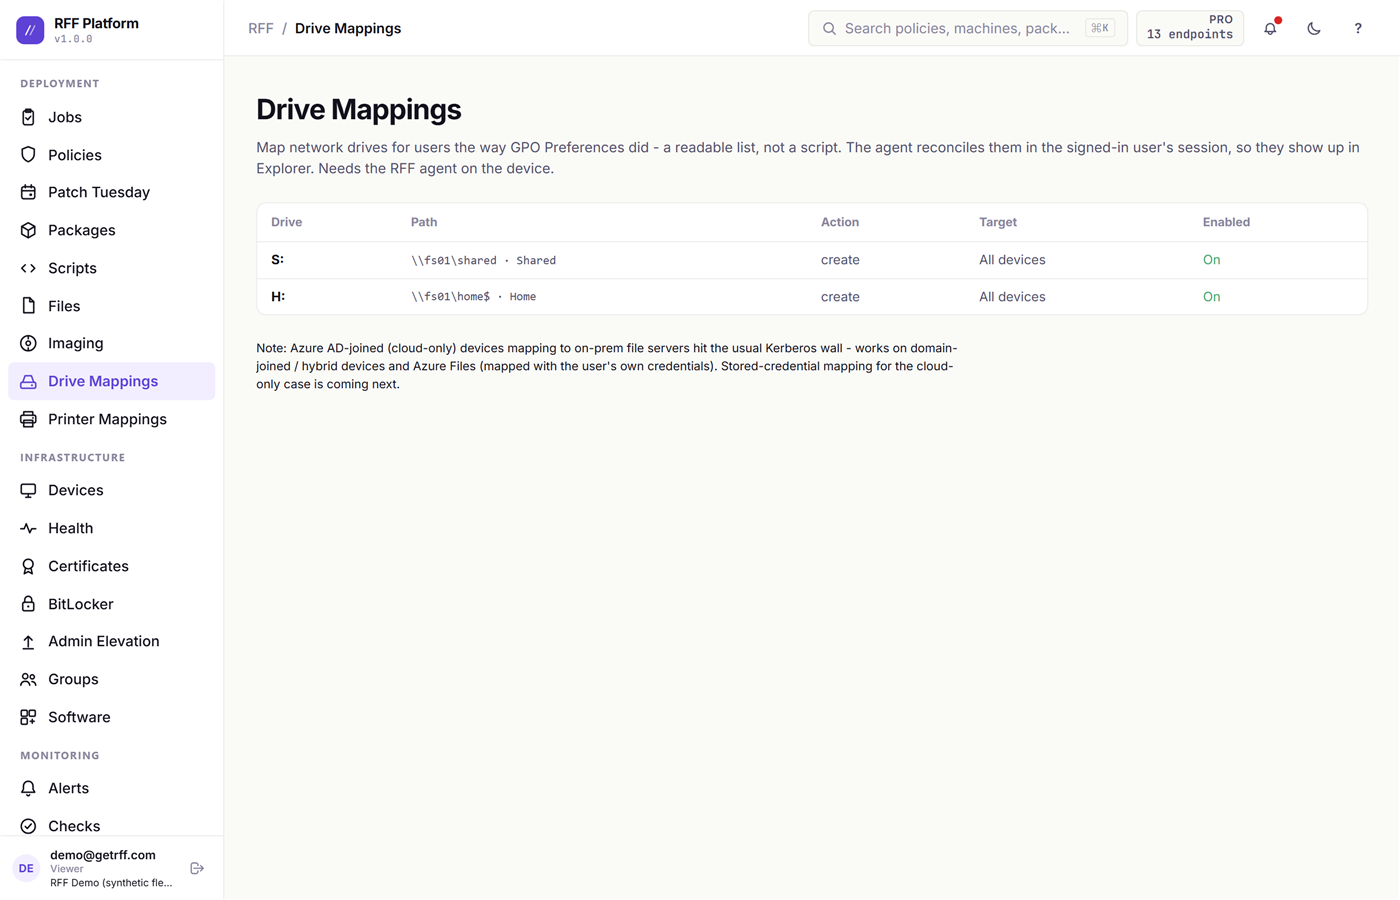
Task: Click the Drive column header
Action: (x=286, y=222)
